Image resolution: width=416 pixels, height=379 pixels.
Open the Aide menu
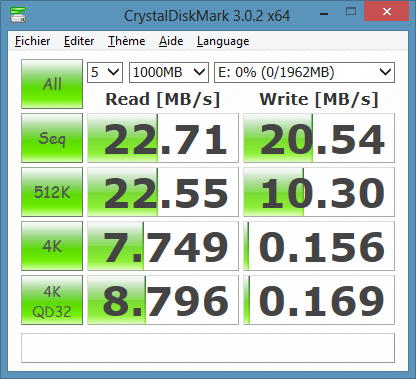(x=171, y=41)
